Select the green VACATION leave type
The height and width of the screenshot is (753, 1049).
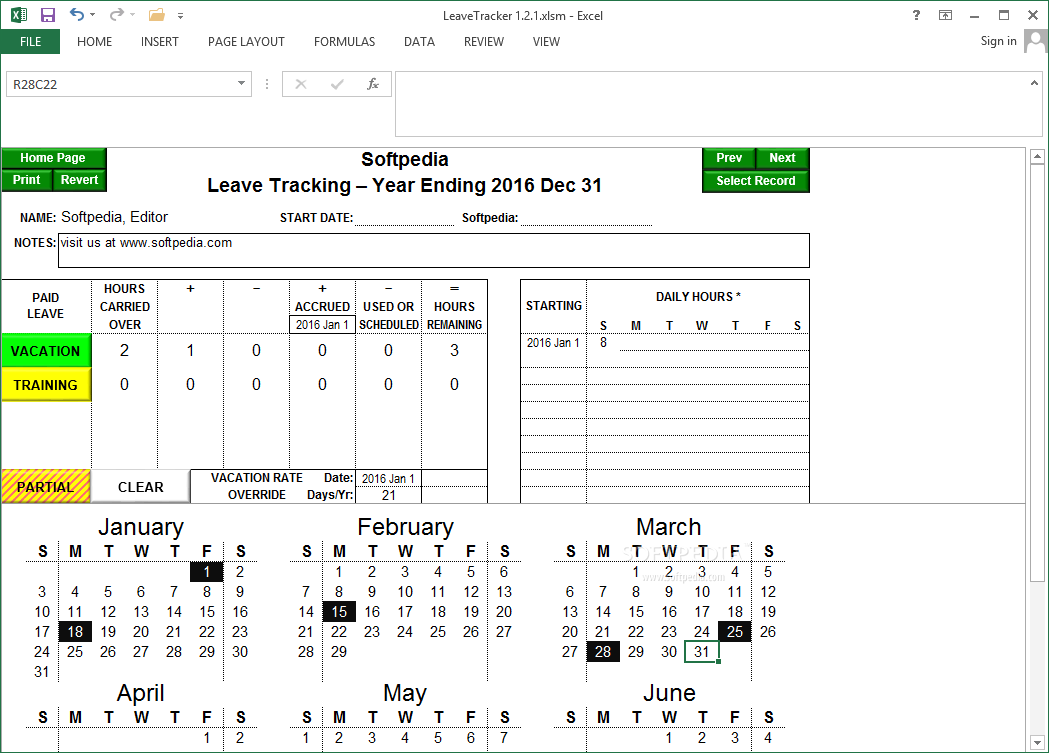click(x=45, y=350)
